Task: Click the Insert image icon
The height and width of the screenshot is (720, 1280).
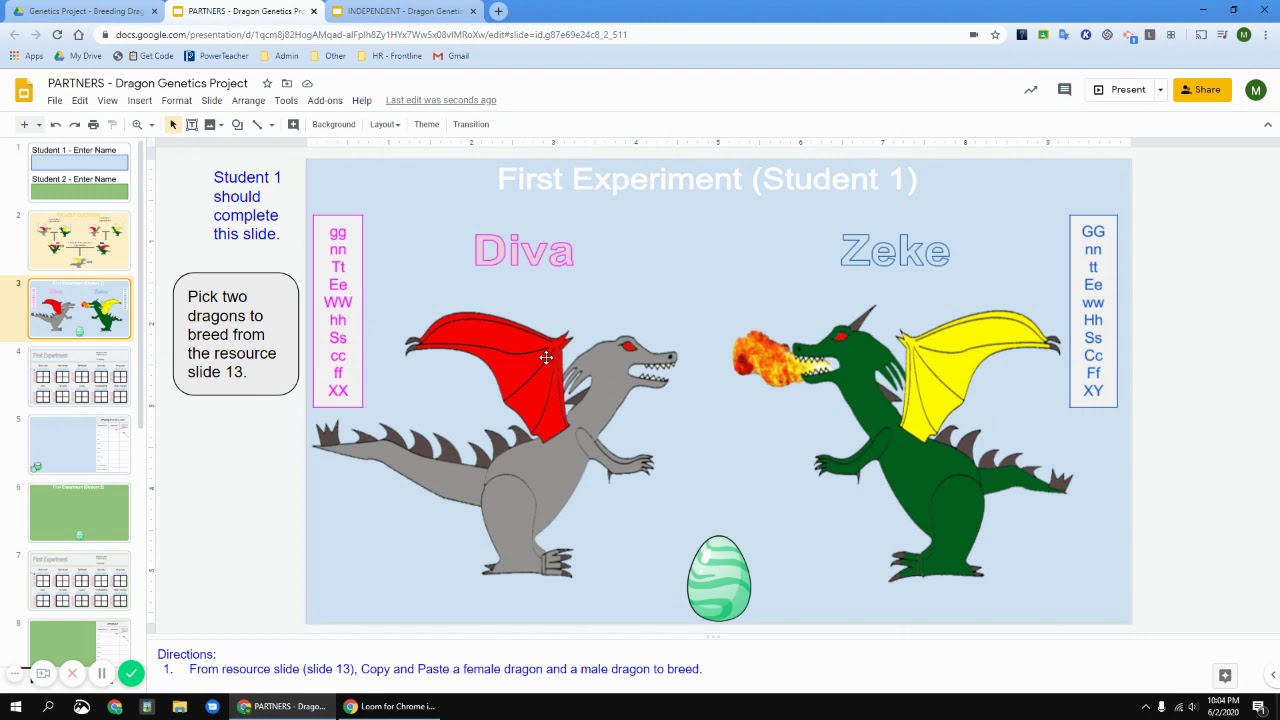Action: [x=210, y=124]
